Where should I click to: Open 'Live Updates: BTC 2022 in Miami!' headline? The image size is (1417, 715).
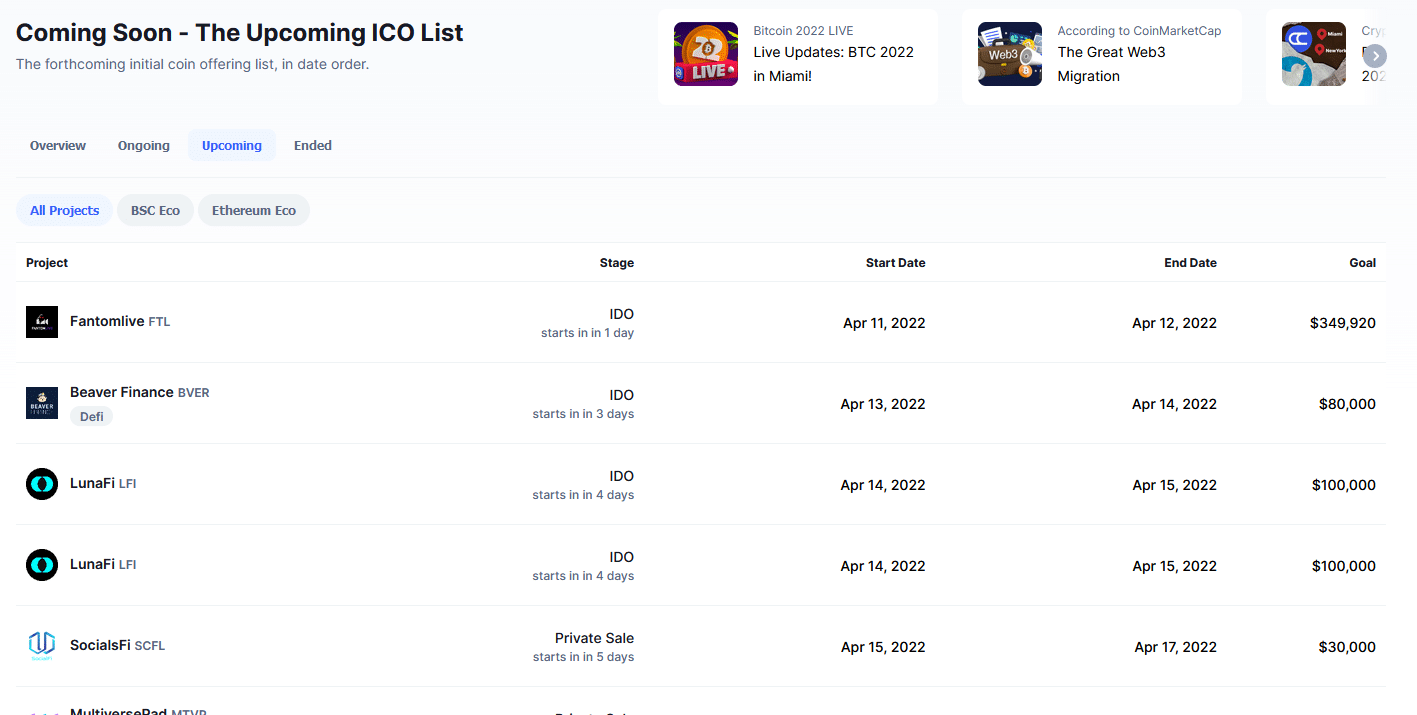click(833, 64)
